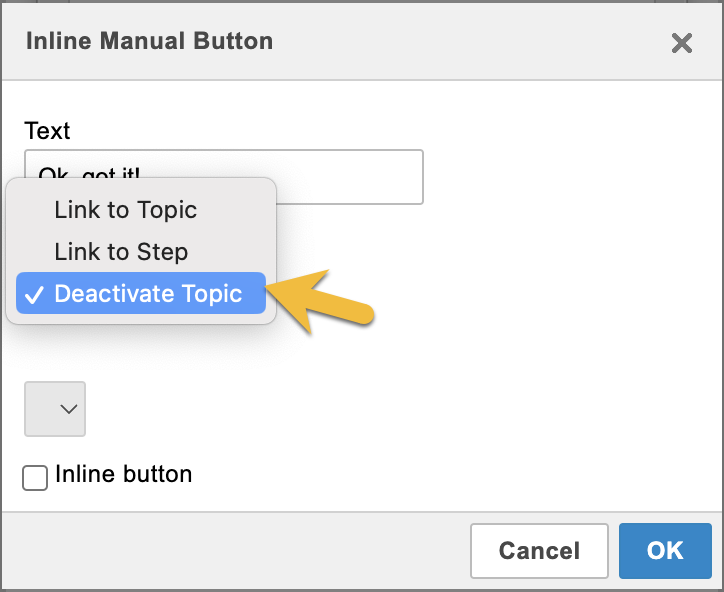Viewport: 724px width, 592px height.
Task: Click the "Inline button" checkbox label
Action: coord(124,474)
